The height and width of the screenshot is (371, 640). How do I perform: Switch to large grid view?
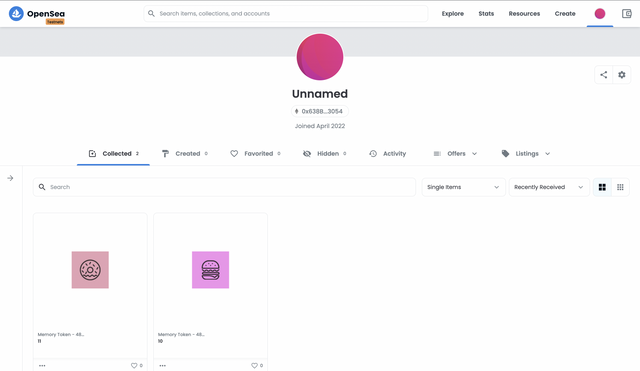tap(602, 187)
